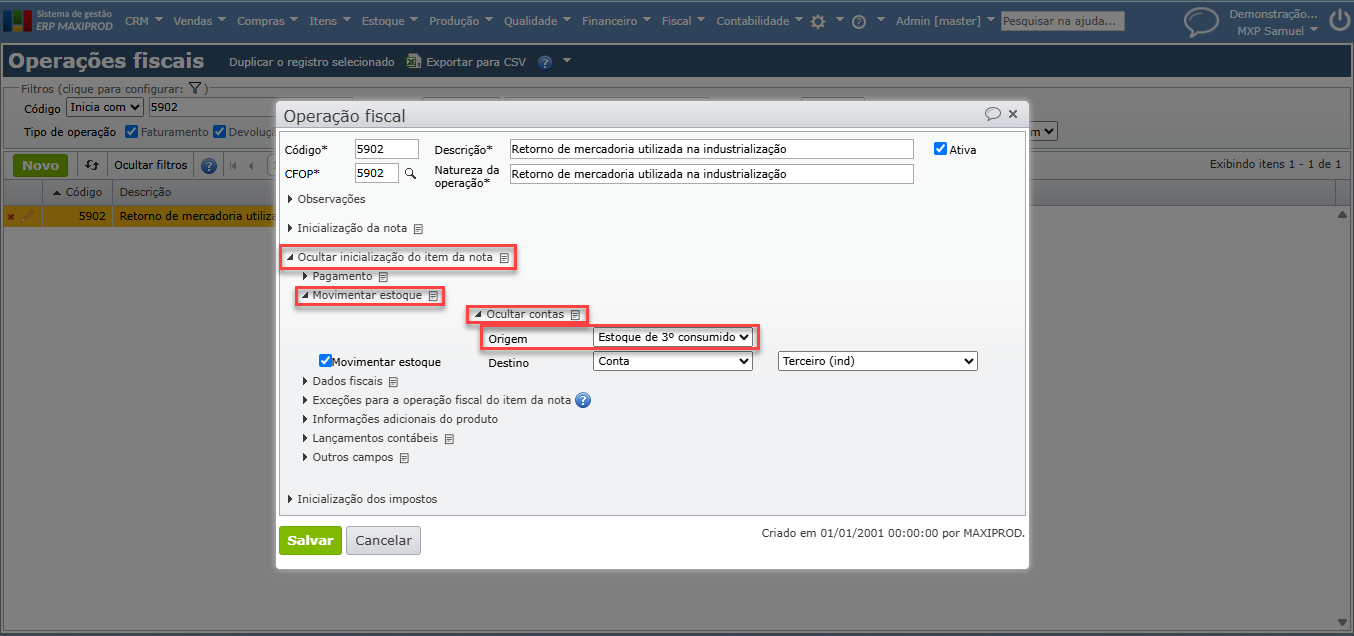Click the Cancelar button
This screenshot has height=636, width=1354.
click(383, 540)
